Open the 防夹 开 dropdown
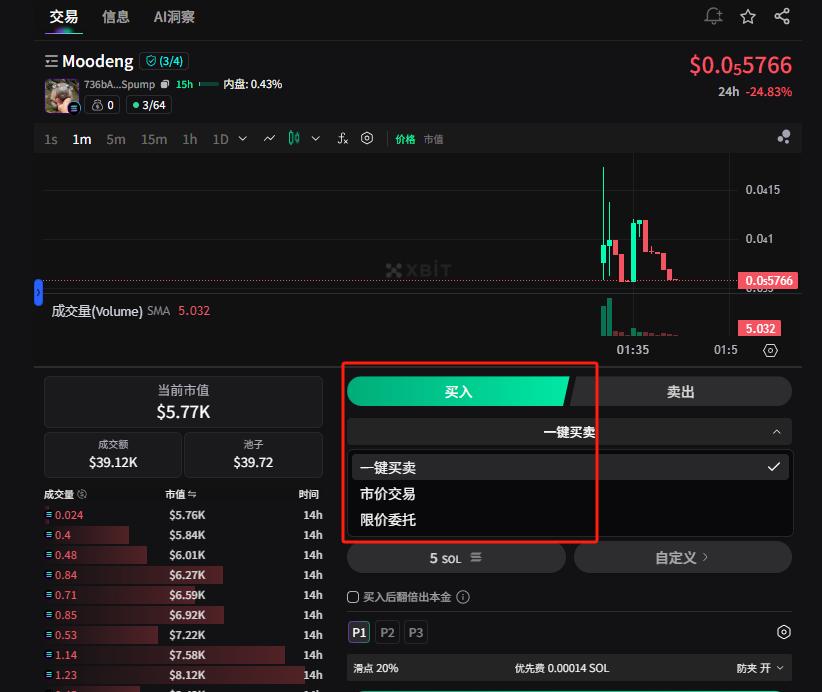The height and width of the screenshot is (692, 822). click(x=760, y=668)
